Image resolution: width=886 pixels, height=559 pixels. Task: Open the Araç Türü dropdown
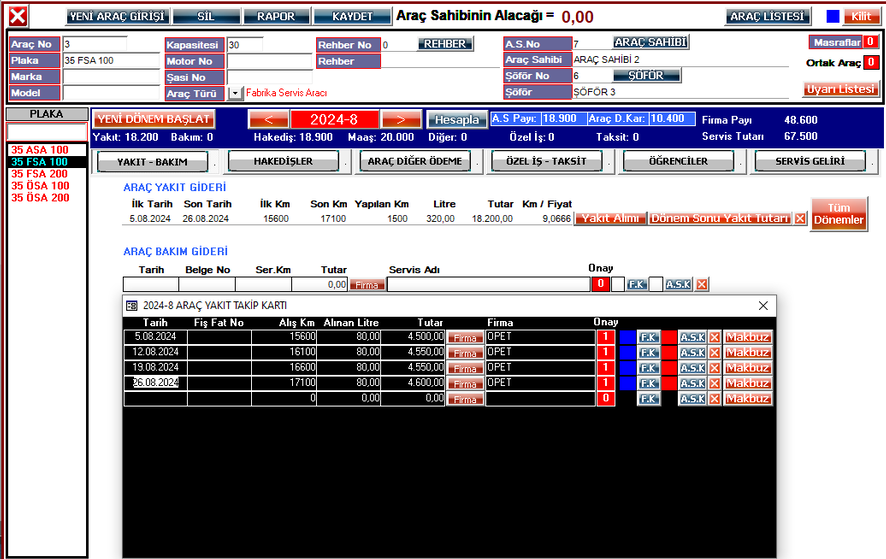click(235, 93)
